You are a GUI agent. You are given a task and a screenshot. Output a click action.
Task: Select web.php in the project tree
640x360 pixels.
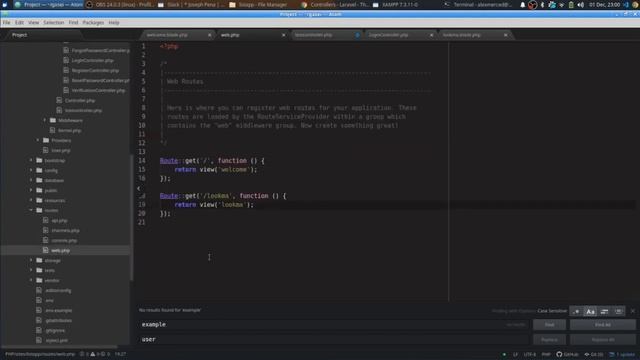(x=60, y=251)
